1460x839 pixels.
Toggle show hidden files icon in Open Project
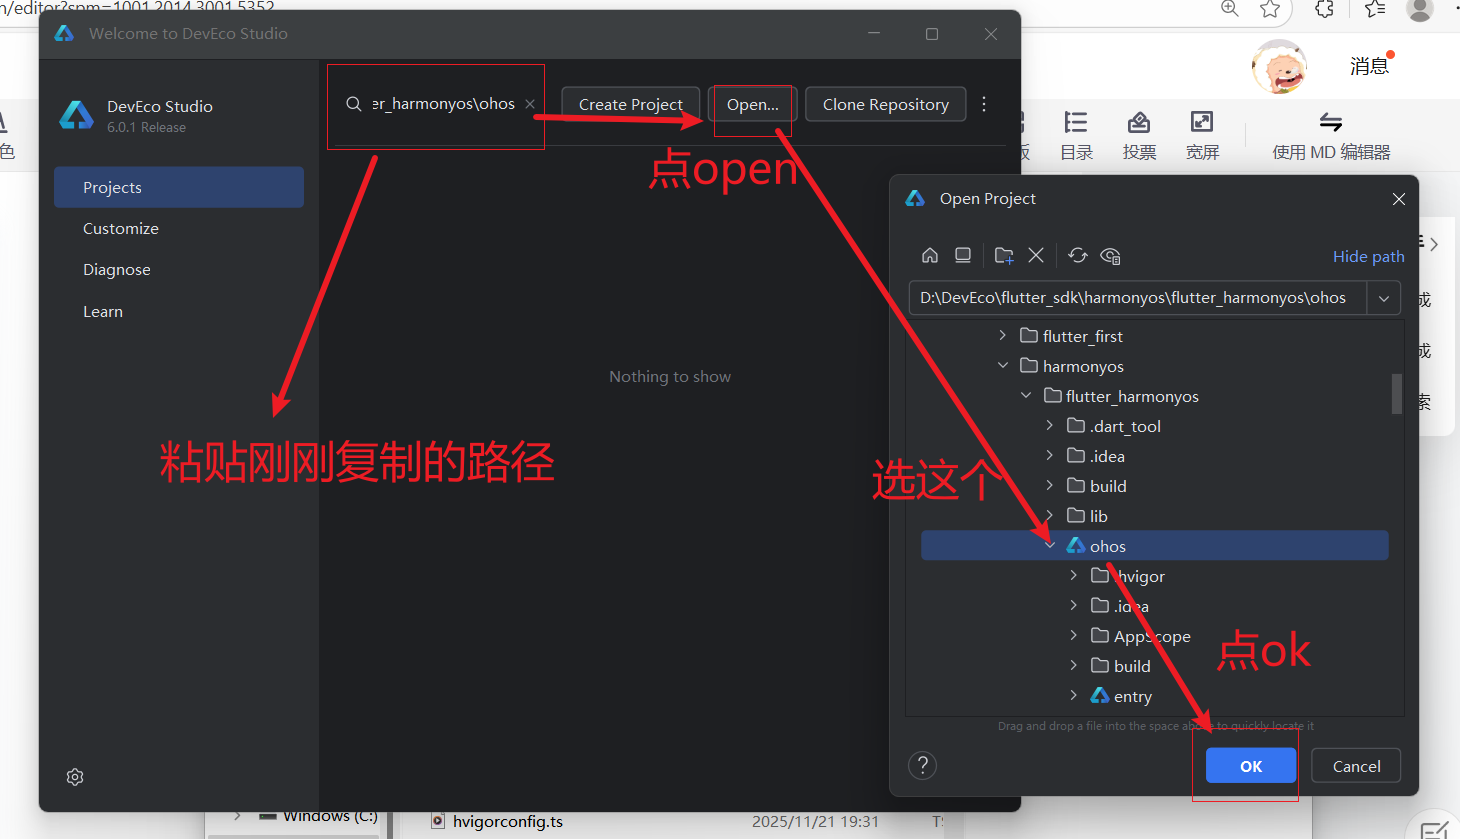1110,255
